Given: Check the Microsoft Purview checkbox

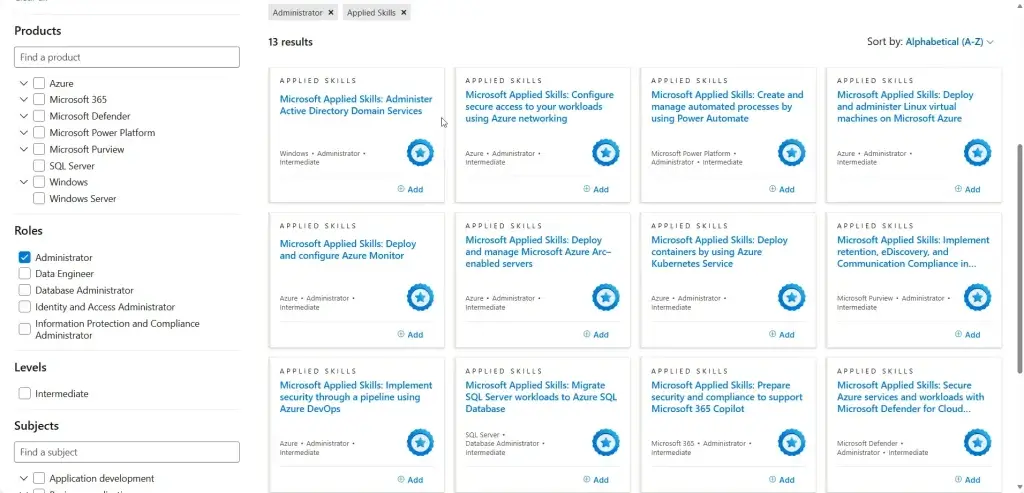Looking at the screenshot, I should pos(39,149).
